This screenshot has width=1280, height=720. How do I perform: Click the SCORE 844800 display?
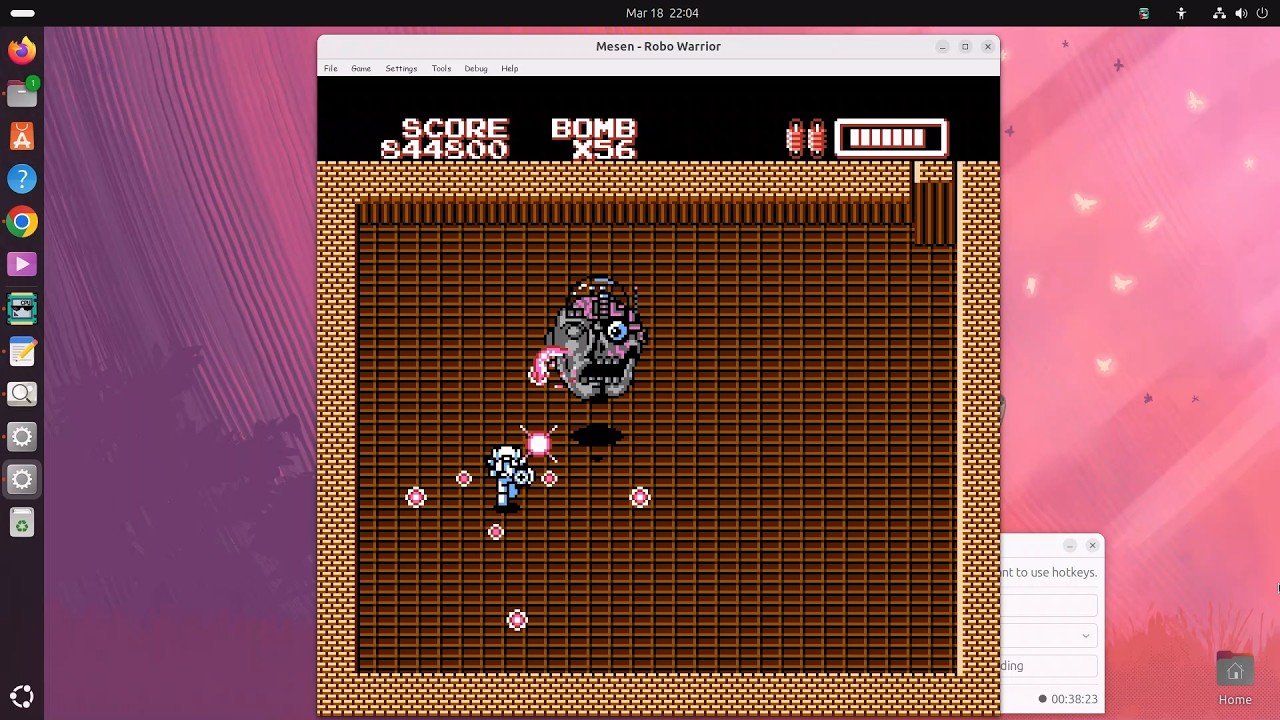point(446,139)
